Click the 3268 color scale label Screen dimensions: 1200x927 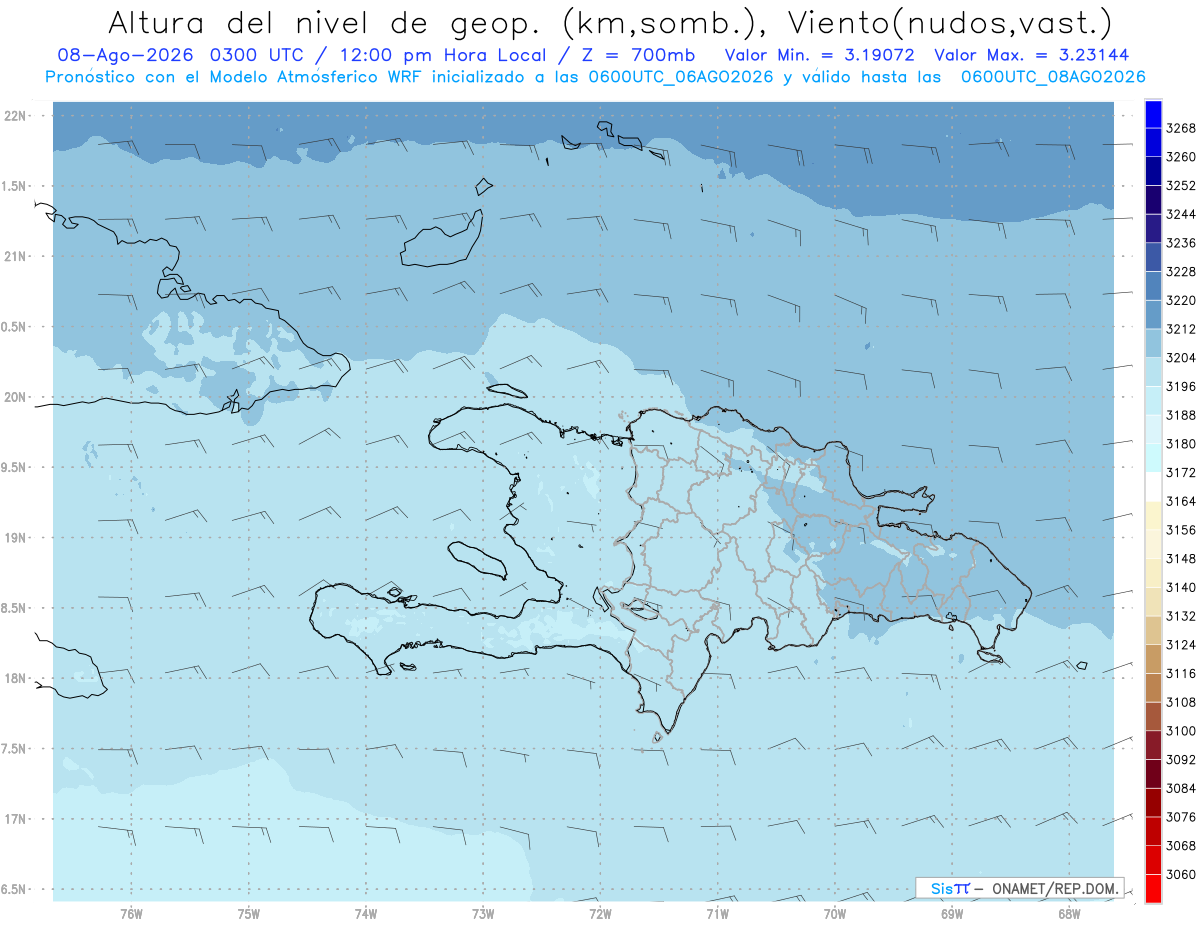pos(1181,128)
